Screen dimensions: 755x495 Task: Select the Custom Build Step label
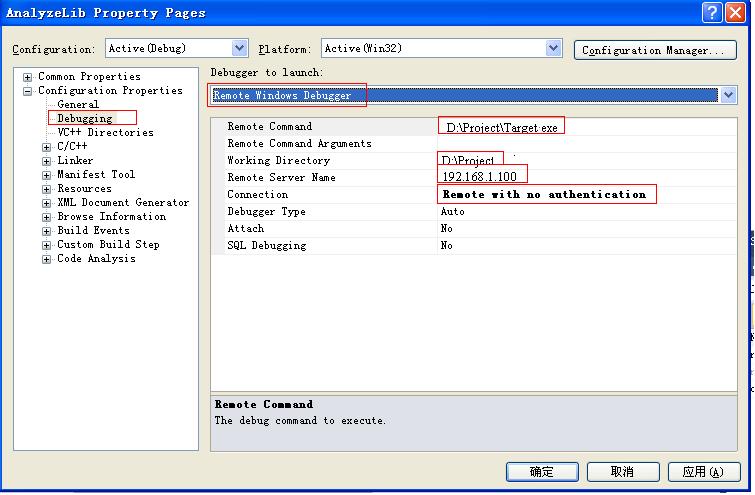coord(108,244)
